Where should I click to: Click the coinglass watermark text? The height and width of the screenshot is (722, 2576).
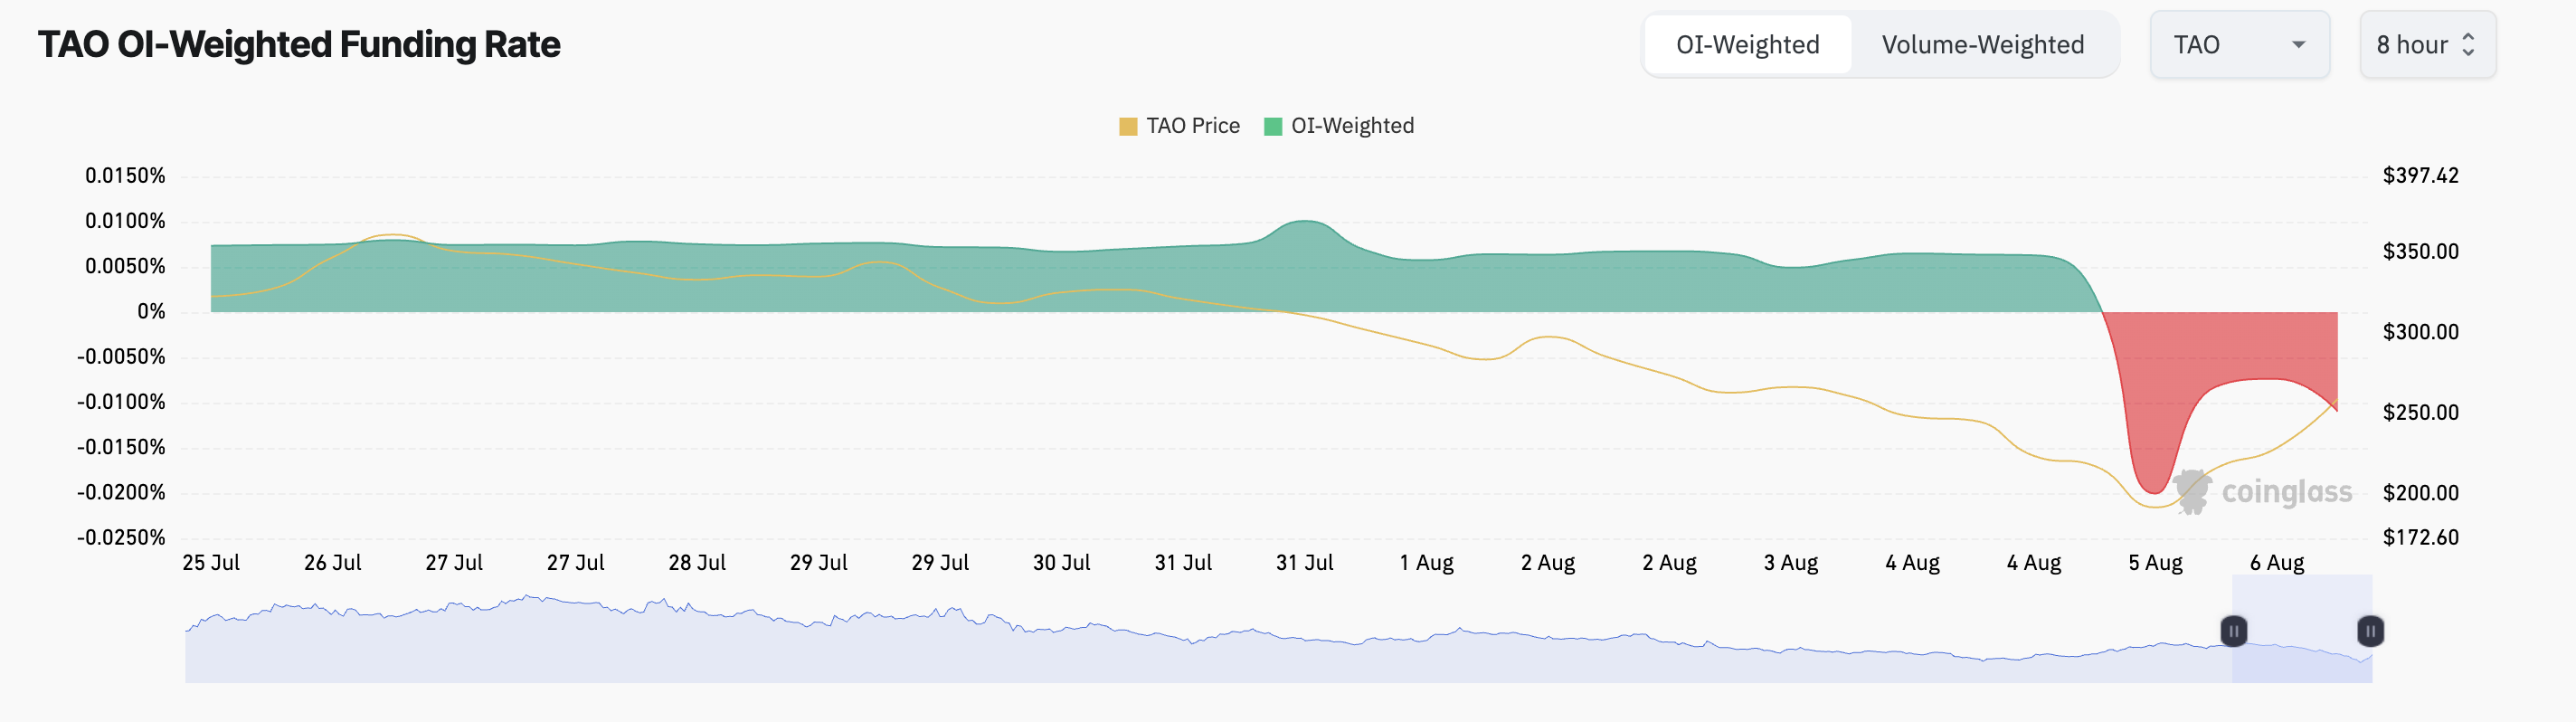[x=2286, y=492]
